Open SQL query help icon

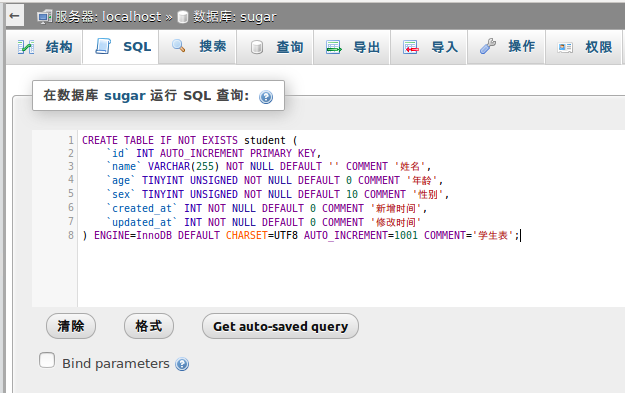coord(266,97)
